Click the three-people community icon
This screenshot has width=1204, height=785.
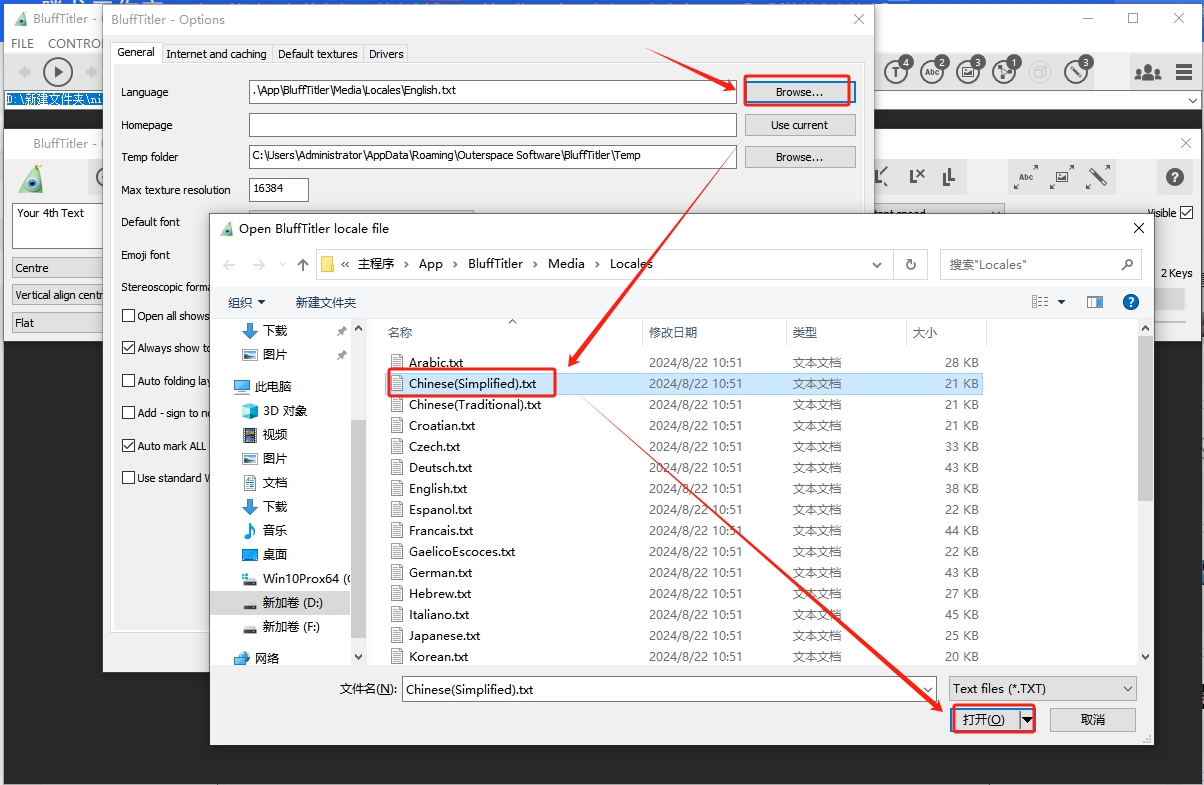(1147, 72)
